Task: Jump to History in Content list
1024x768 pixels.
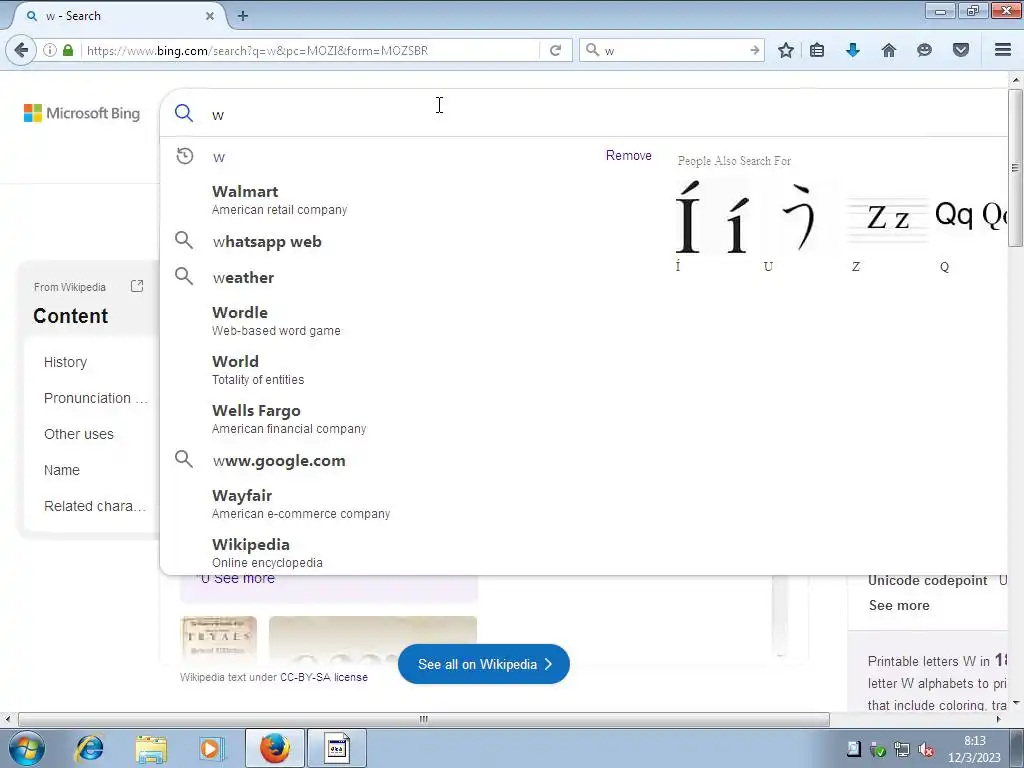Action: (65, 362)
